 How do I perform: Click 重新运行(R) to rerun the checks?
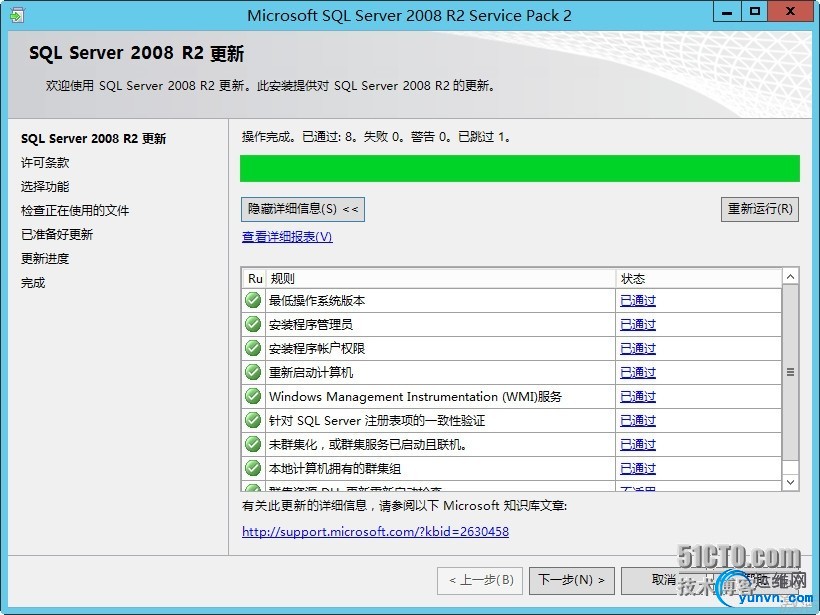[760, 209]
